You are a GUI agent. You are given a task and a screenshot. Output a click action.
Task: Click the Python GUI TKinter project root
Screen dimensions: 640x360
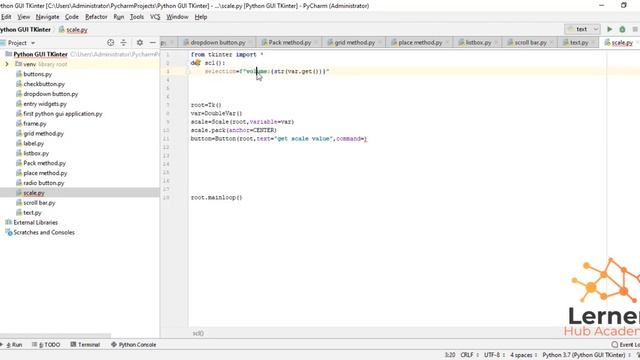(x=40, y=54)
